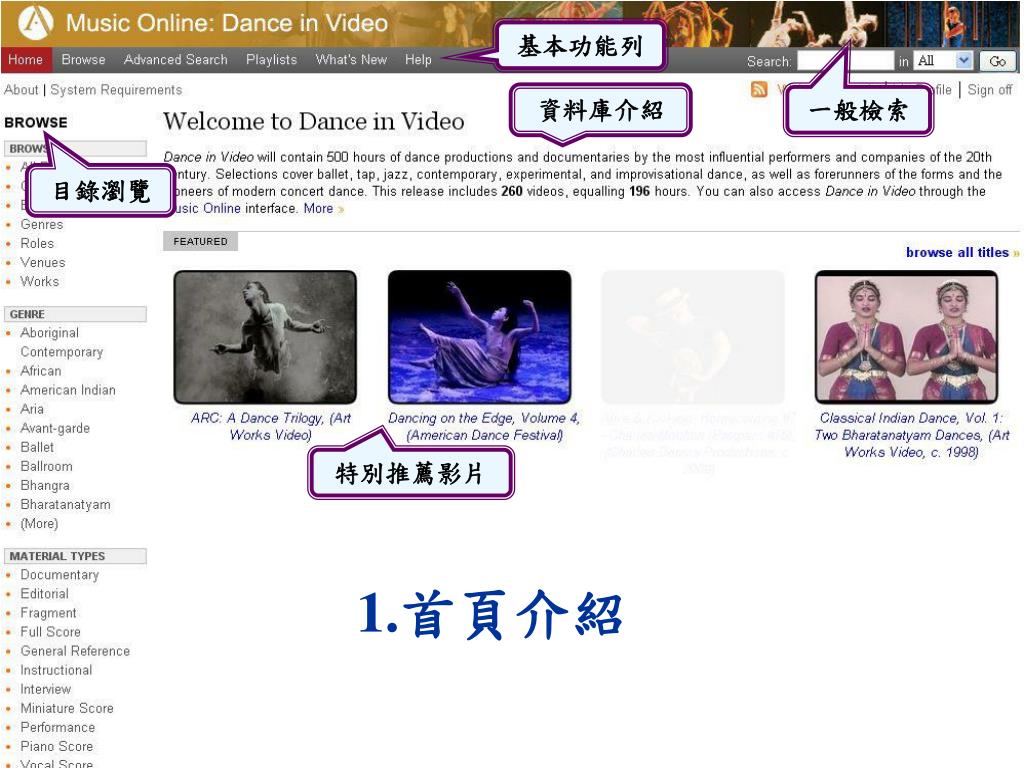
Task: Filter by Instructional material type
Action: click(56, 670)
